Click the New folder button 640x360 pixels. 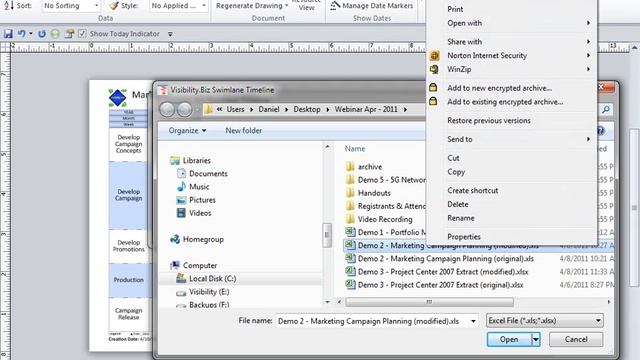[x=244, y=131]
